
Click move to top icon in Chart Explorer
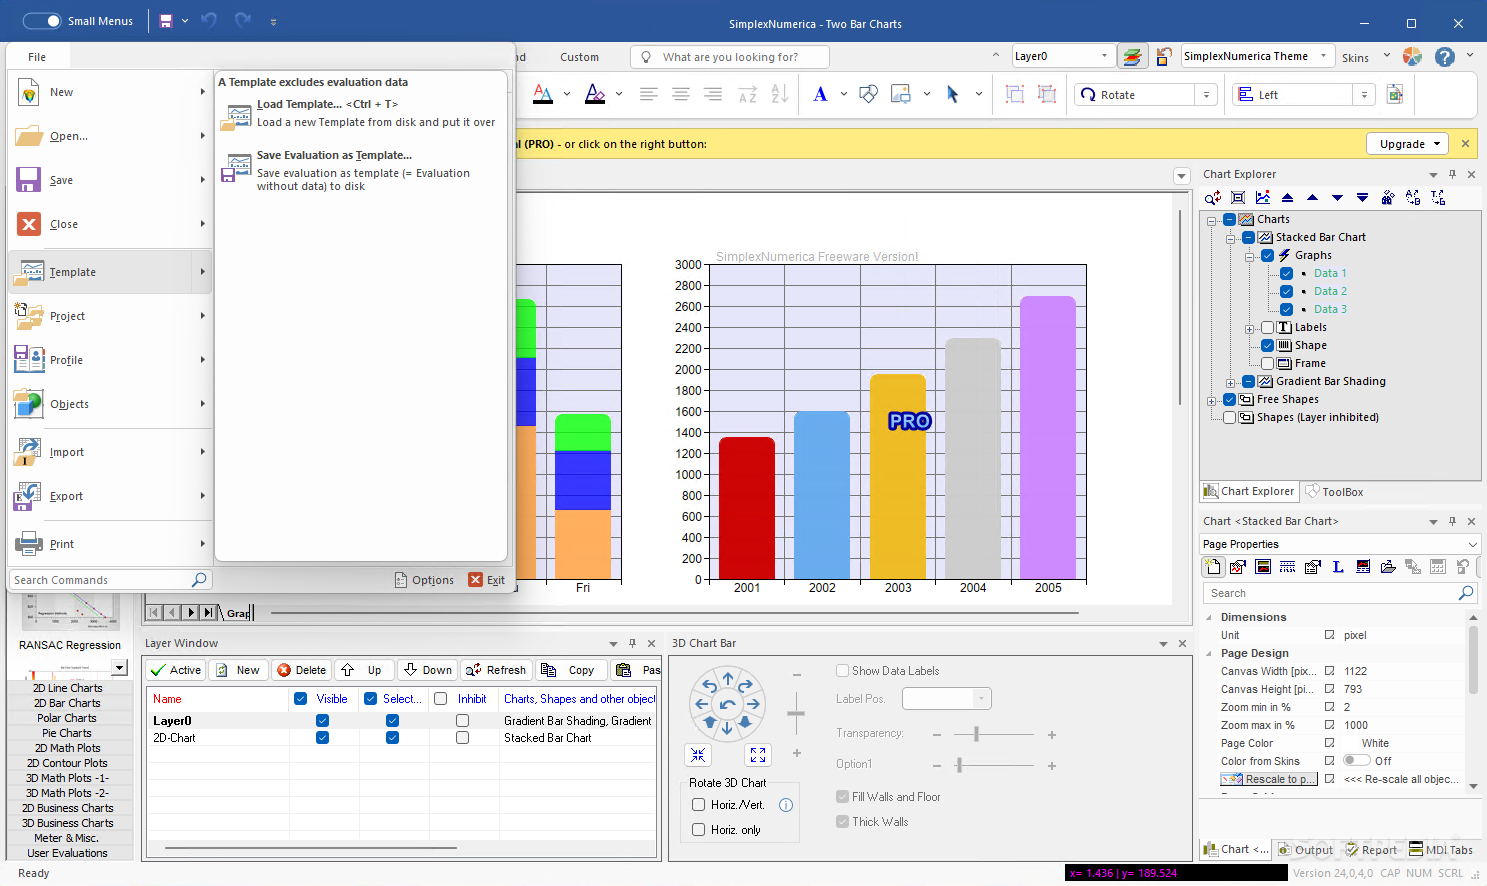tap(1287, 198)
